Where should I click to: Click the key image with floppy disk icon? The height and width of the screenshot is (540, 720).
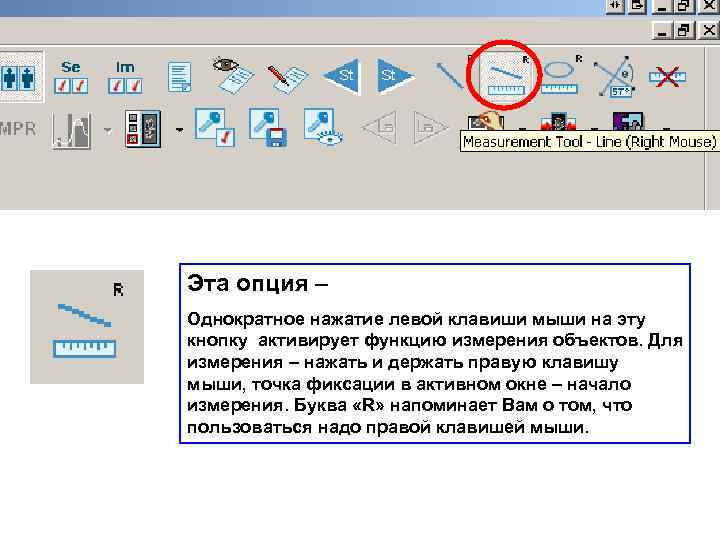[x=268, y=127]
